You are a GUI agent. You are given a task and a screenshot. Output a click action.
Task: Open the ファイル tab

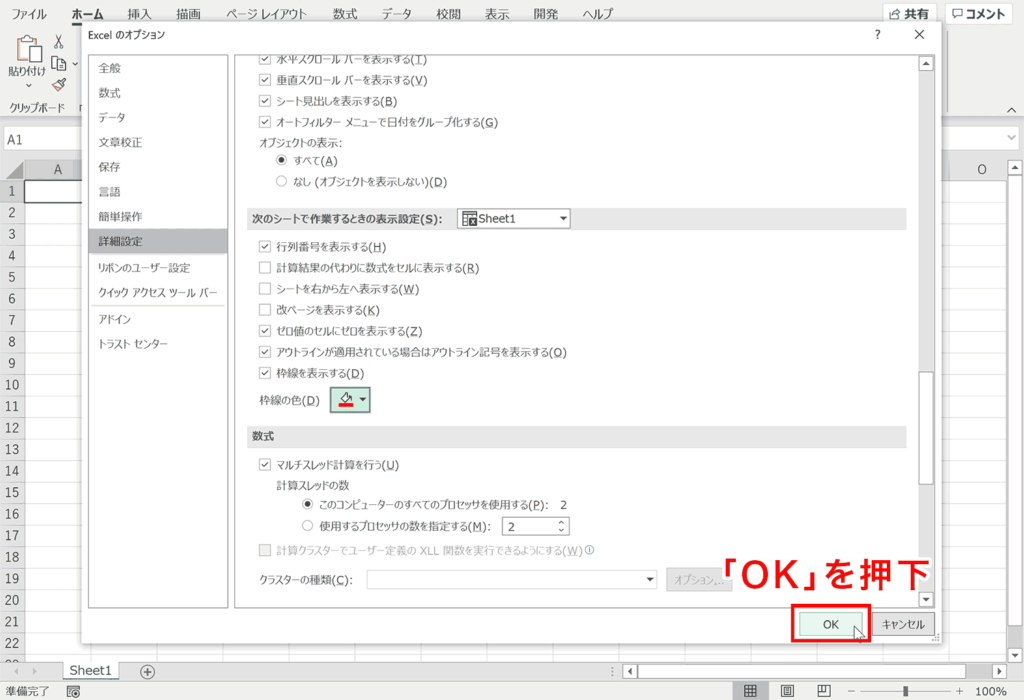pyautogui.click(x=29, y=14)
